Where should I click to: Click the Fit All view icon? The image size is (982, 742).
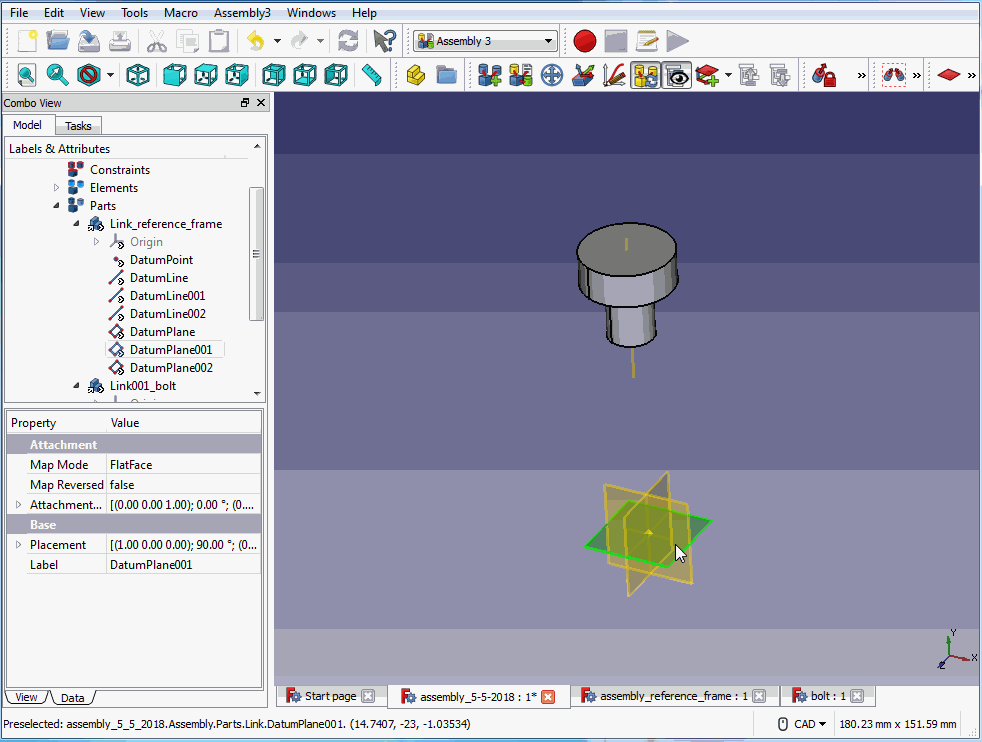pyautogui.click(x=26, y=75)
